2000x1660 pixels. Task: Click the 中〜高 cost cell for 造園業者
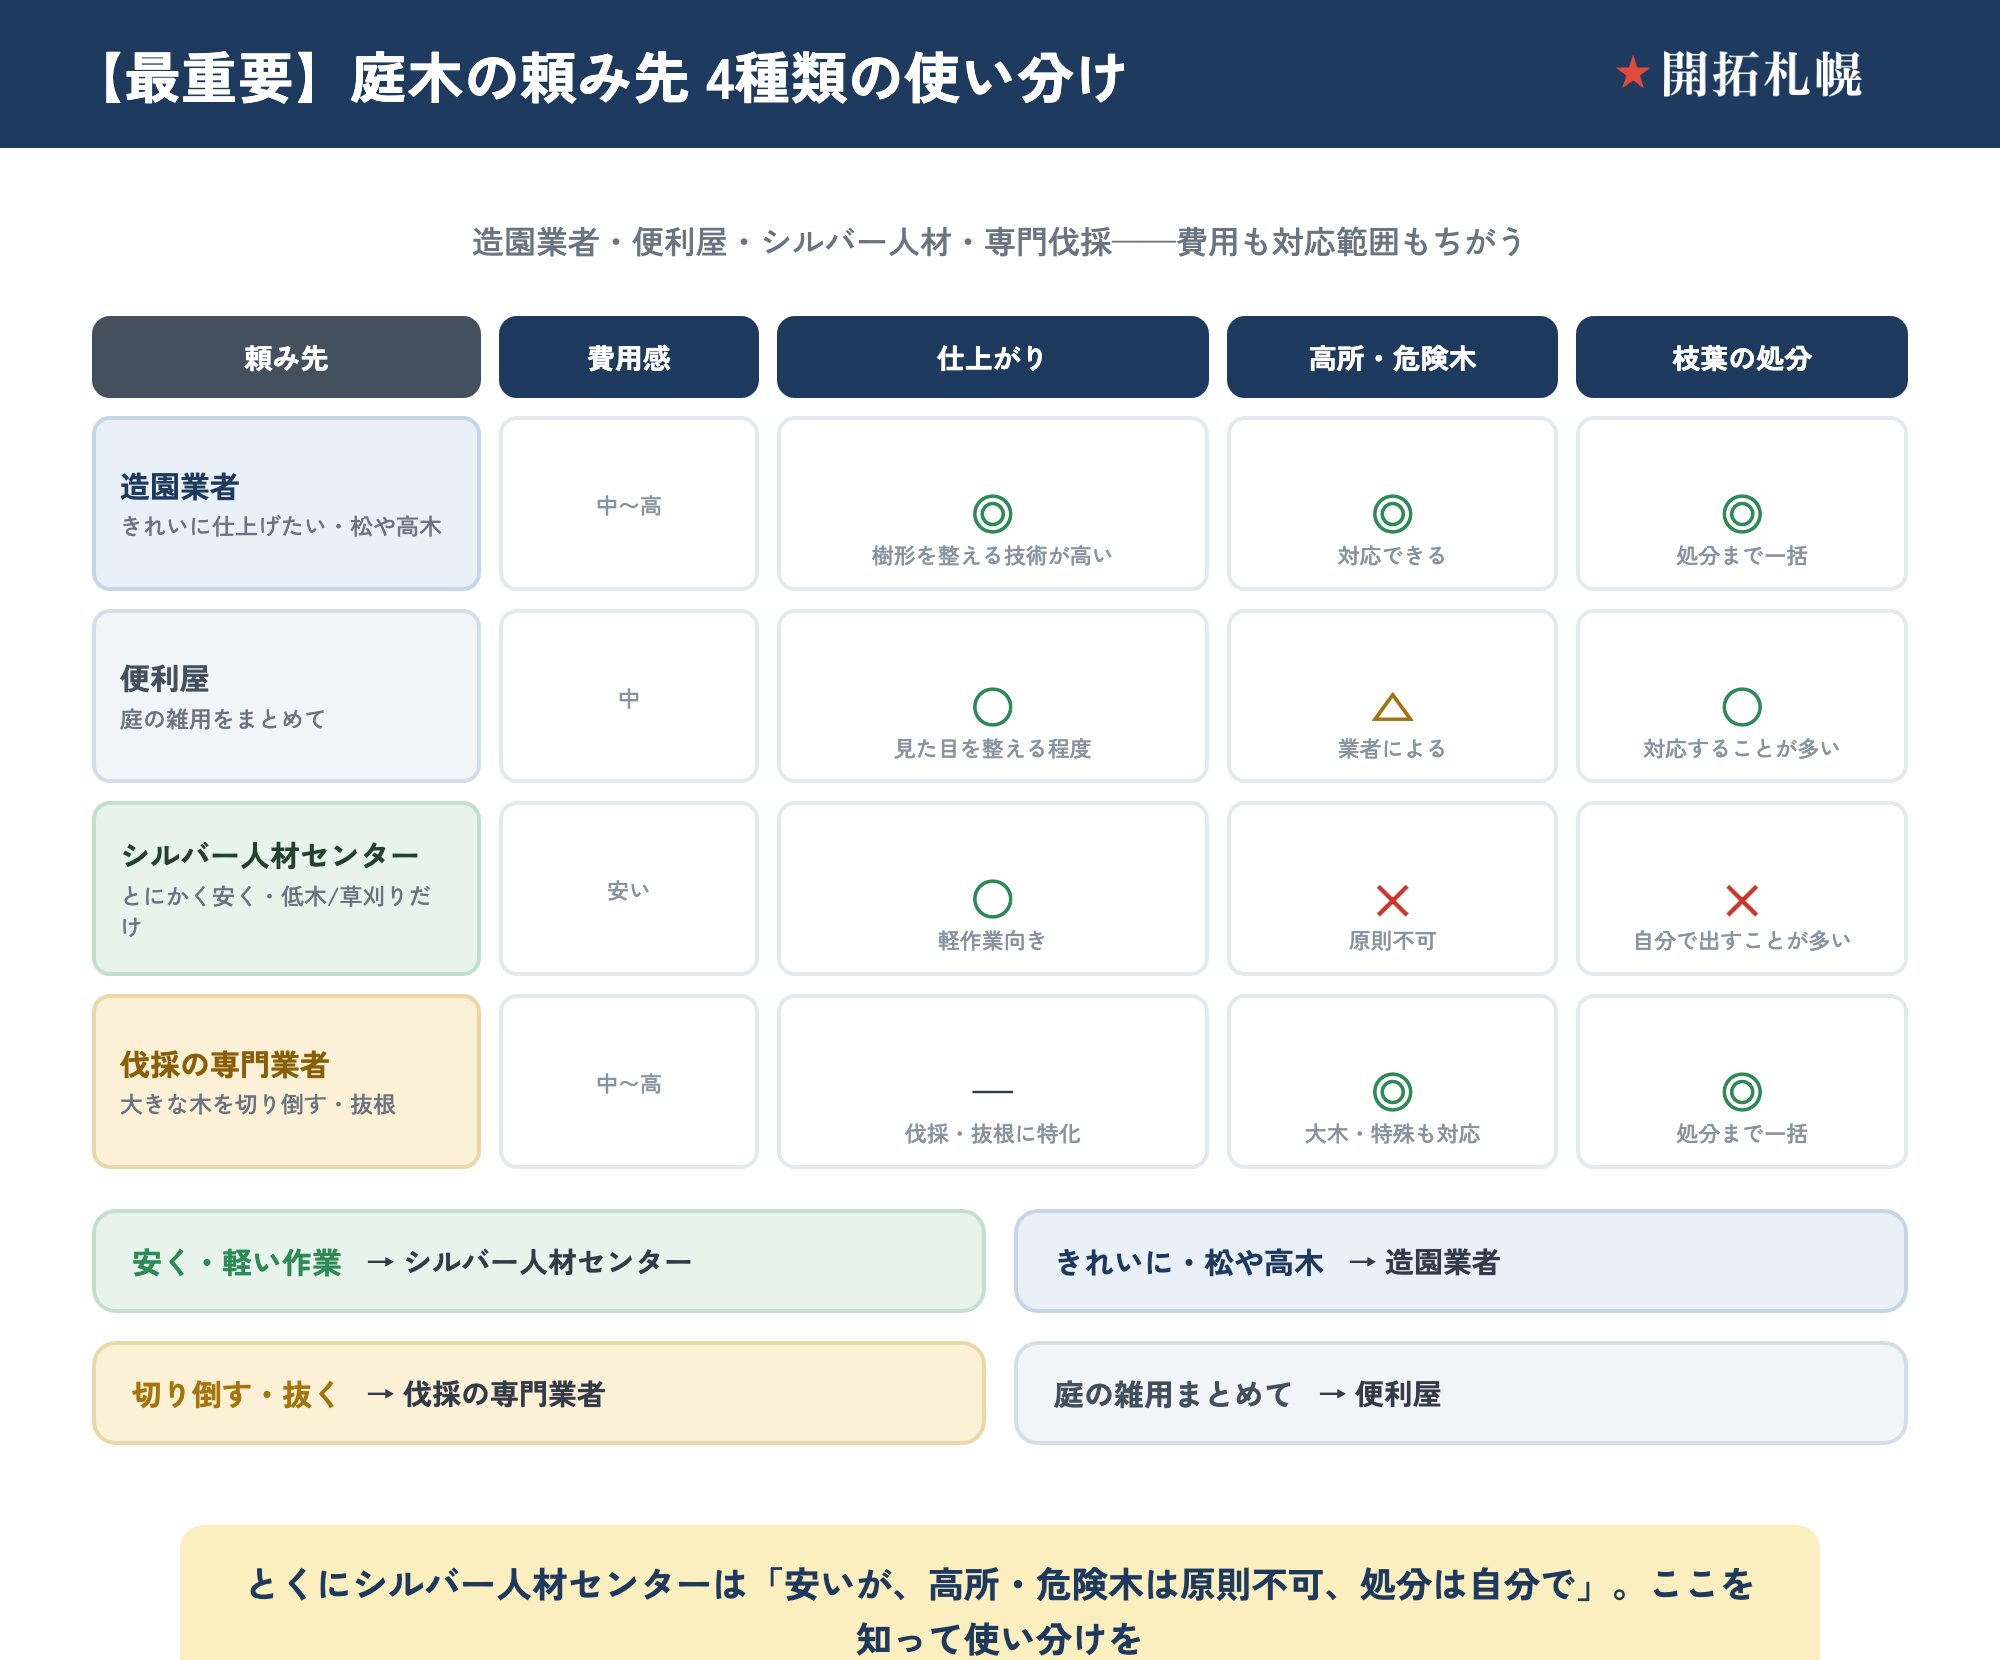(x=628, y=504)
